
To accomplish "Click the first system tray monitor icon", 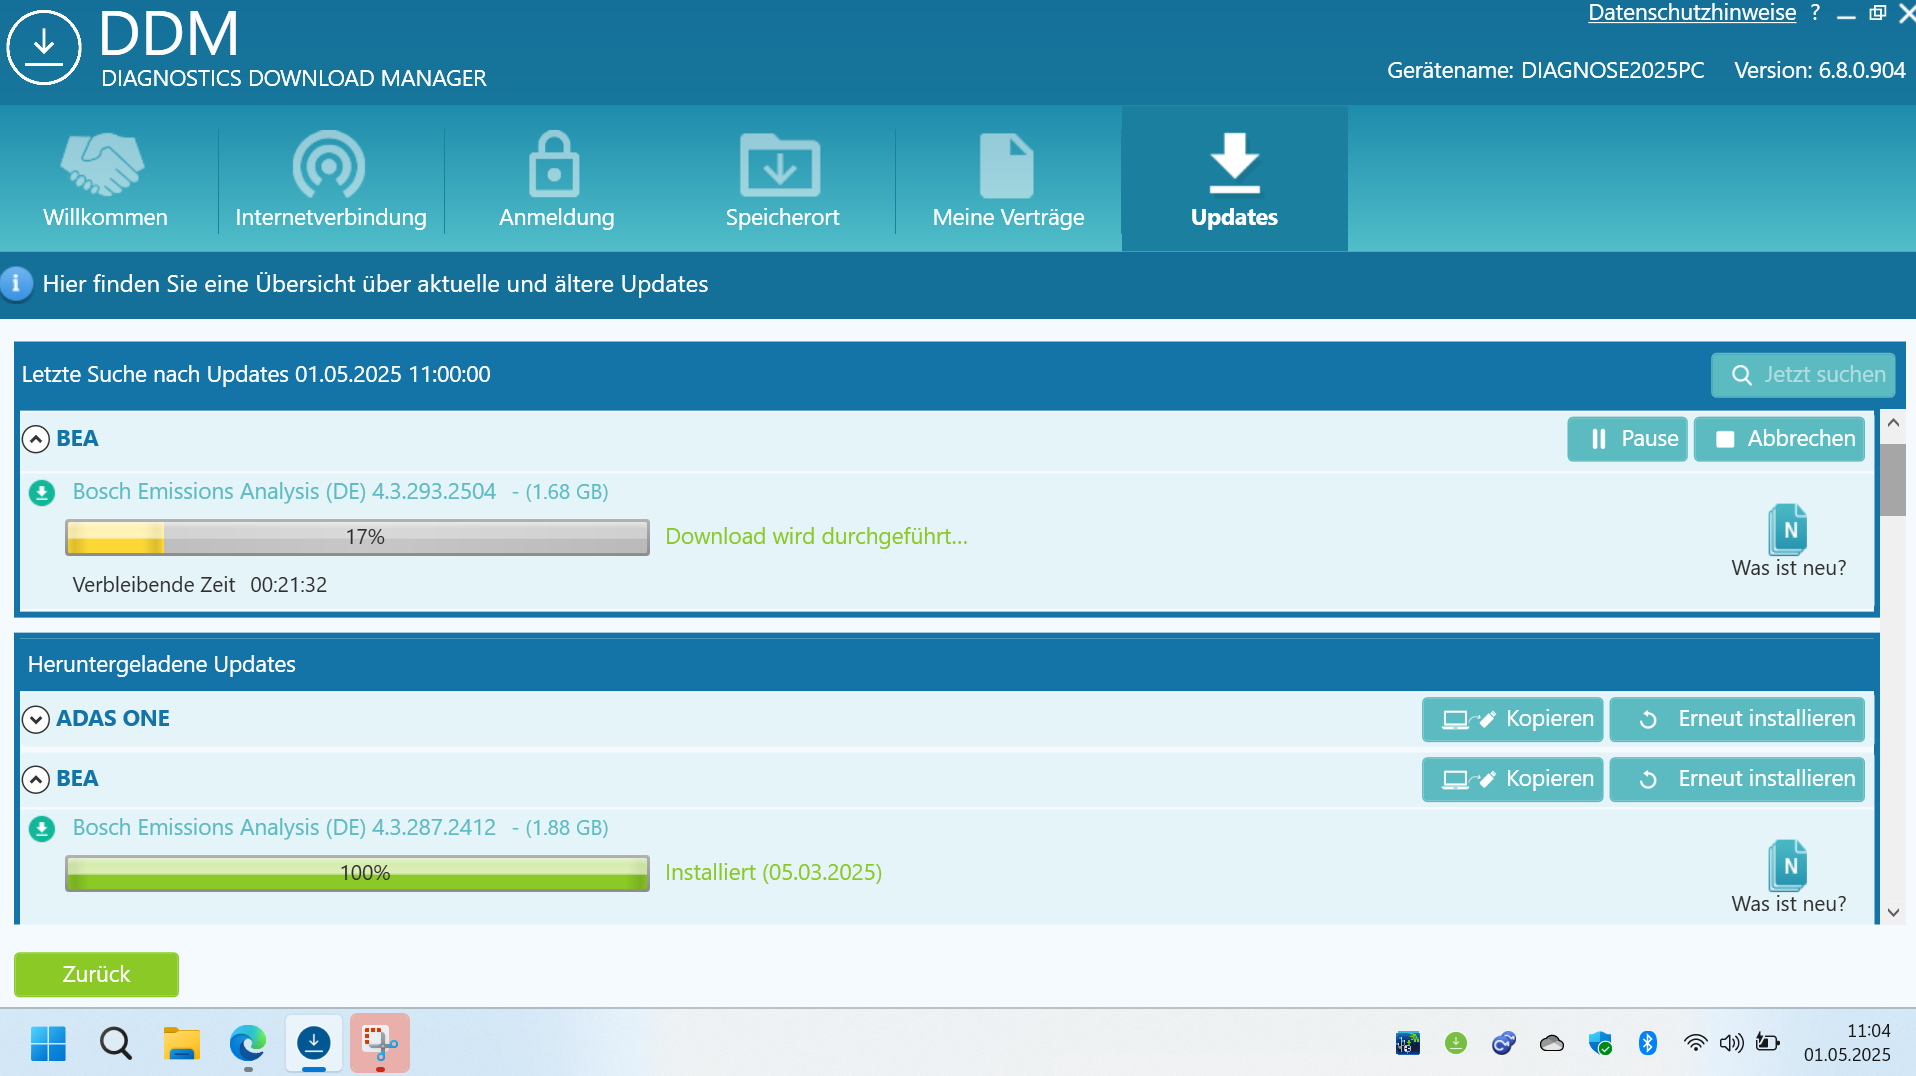I will [1408, 1043].
